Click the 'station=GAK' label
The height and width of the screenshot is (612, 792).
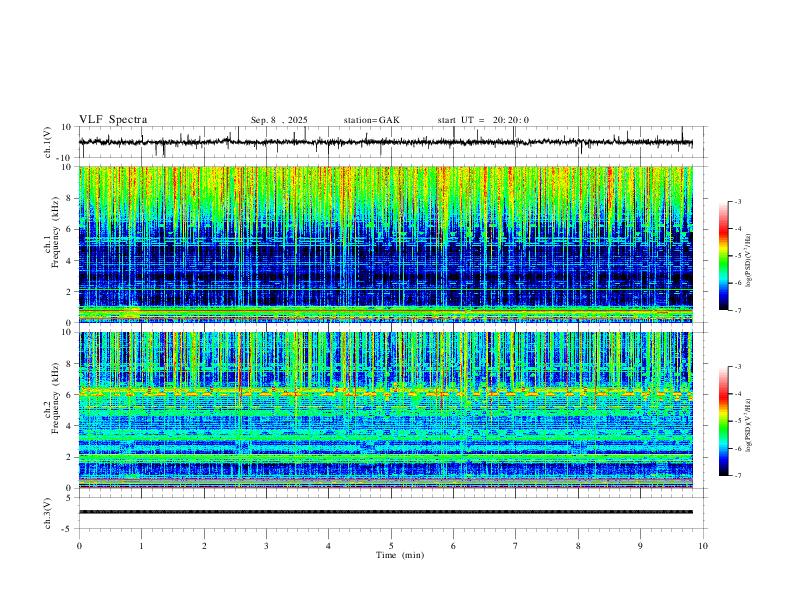(371, 120)
